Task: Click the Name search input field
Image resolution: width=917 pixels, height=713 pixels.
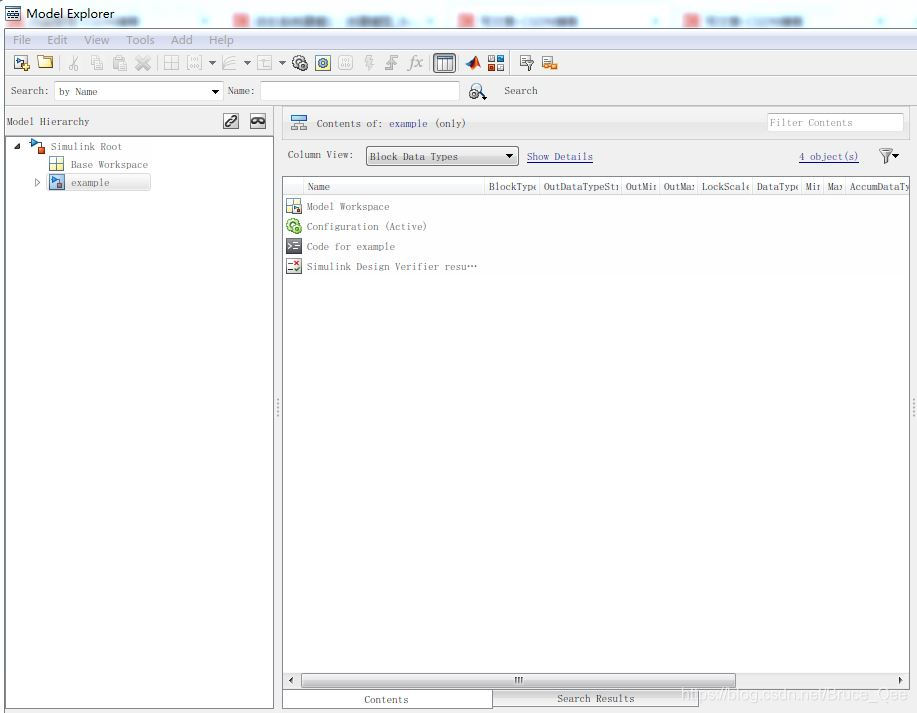Action: tap(360, 91)
